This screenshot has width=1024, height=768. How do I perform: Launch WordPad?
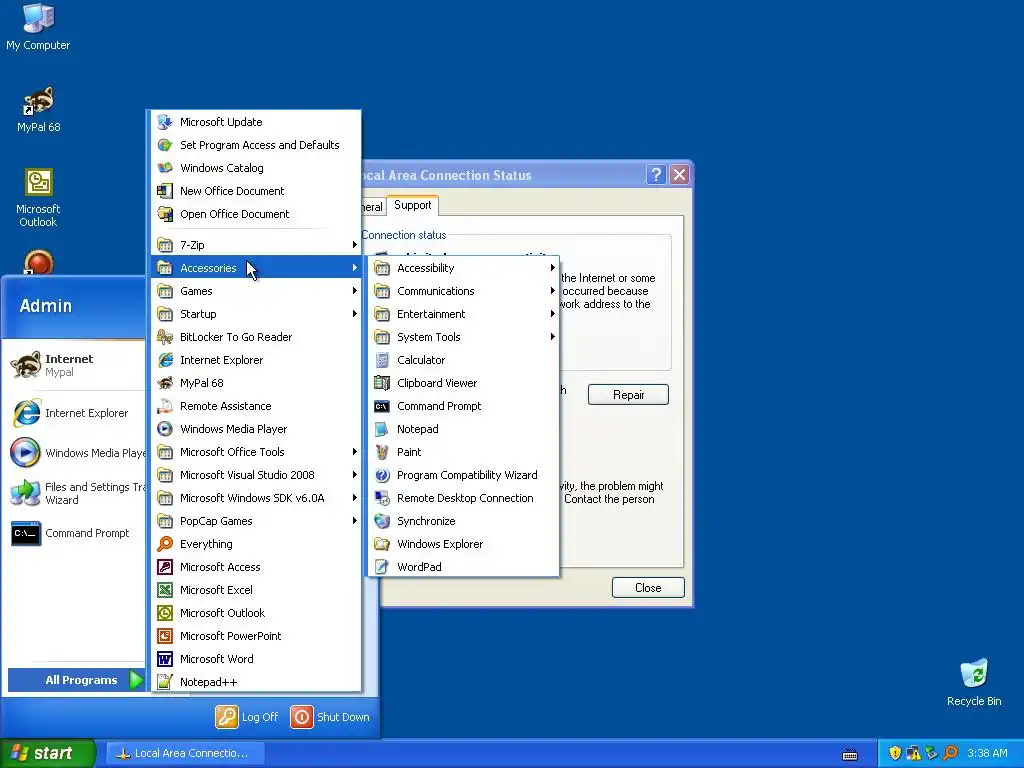(x=464, y=566)
